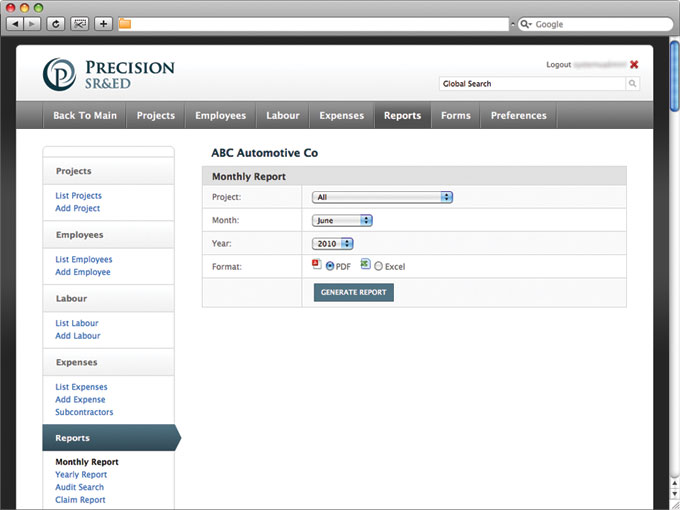Click the Precision SR&ED logo
The height and width of the screenshot is (510, 680).
109,74
